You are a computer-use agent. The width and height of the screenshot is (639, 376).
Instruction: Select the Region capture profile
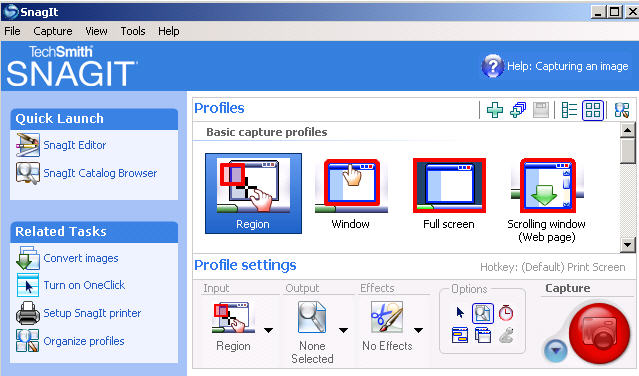(x=253, y=193)
